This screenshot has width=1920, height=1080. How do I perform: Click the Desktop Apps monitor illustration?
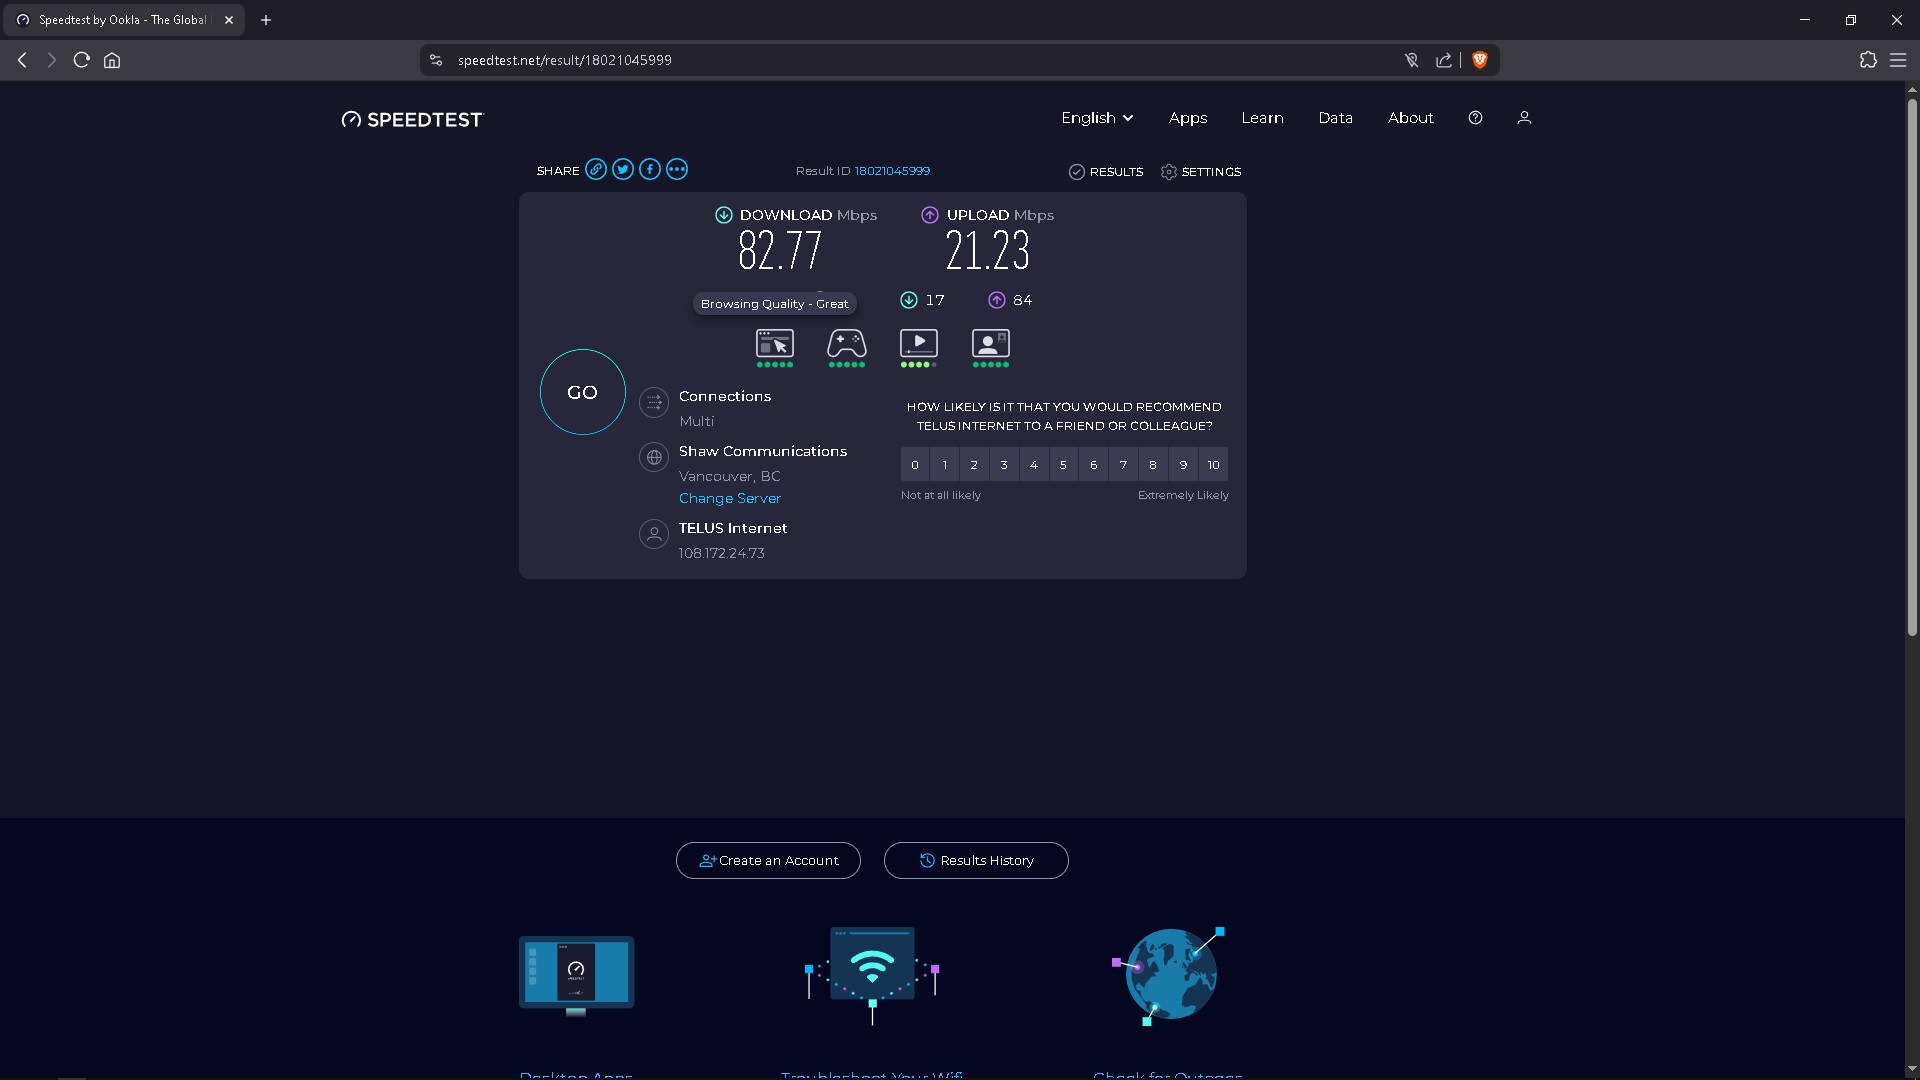click(576, 975)
